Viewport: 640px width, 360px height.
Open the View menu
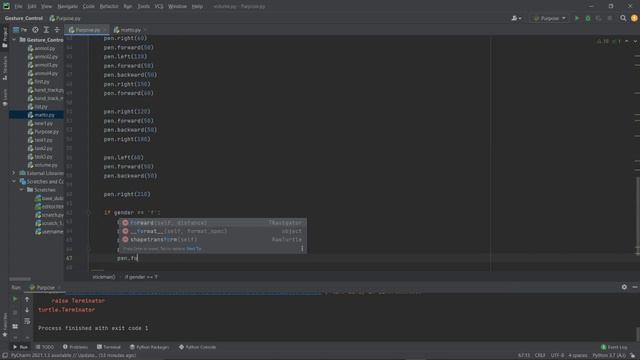[x=46, y=7]
